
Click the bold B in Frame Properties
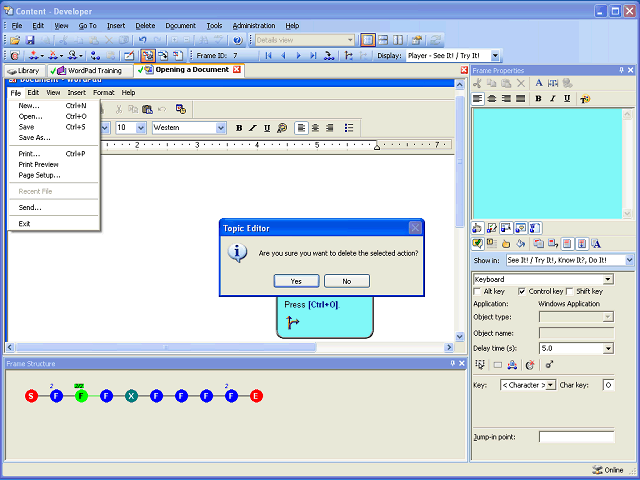[x=538, y=98]
